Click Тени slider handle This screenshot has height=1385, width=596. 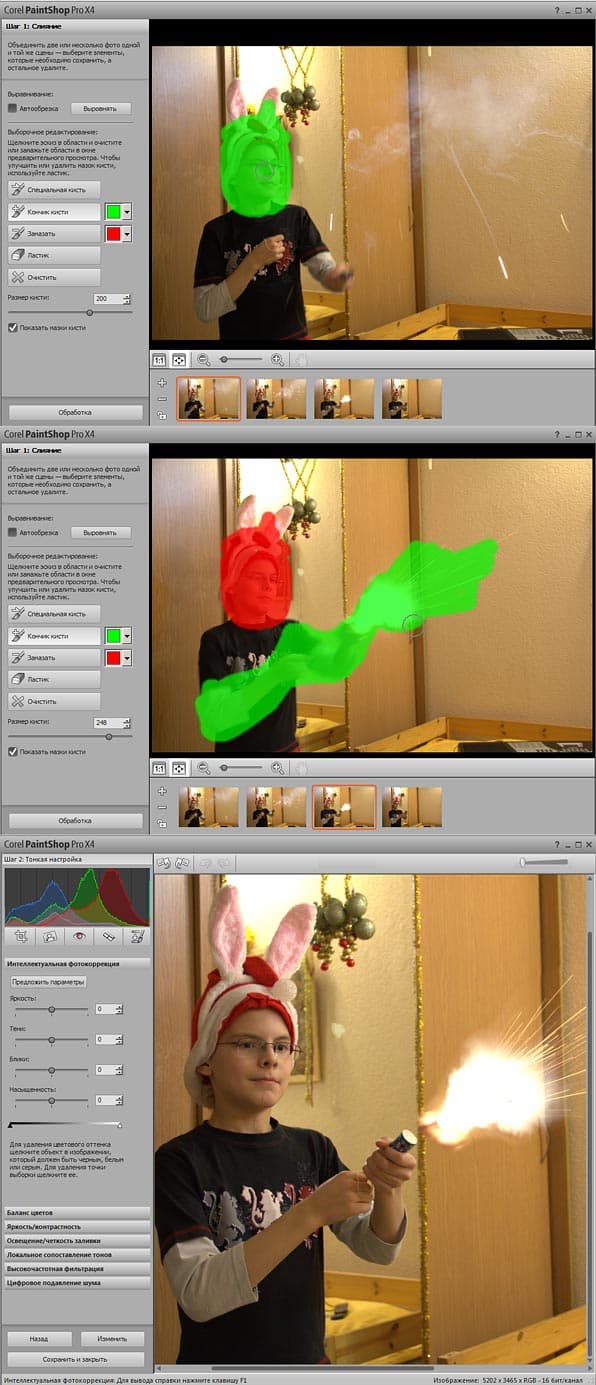(52, 1040)
